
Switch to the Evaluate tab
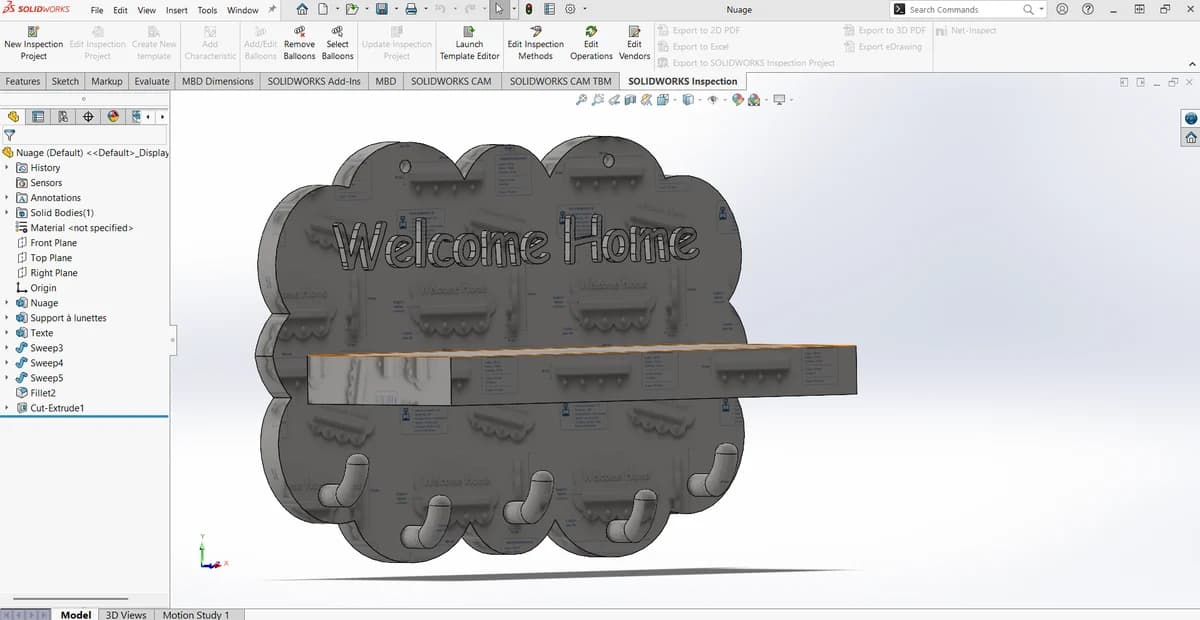coord(152,81)
